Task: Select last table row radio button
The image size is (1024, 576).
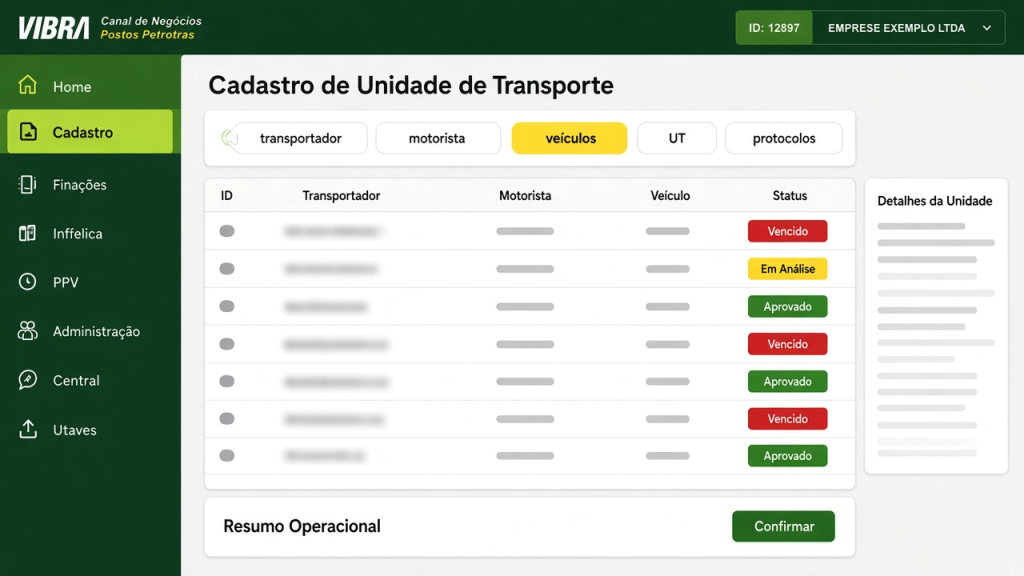Action: 227,455
